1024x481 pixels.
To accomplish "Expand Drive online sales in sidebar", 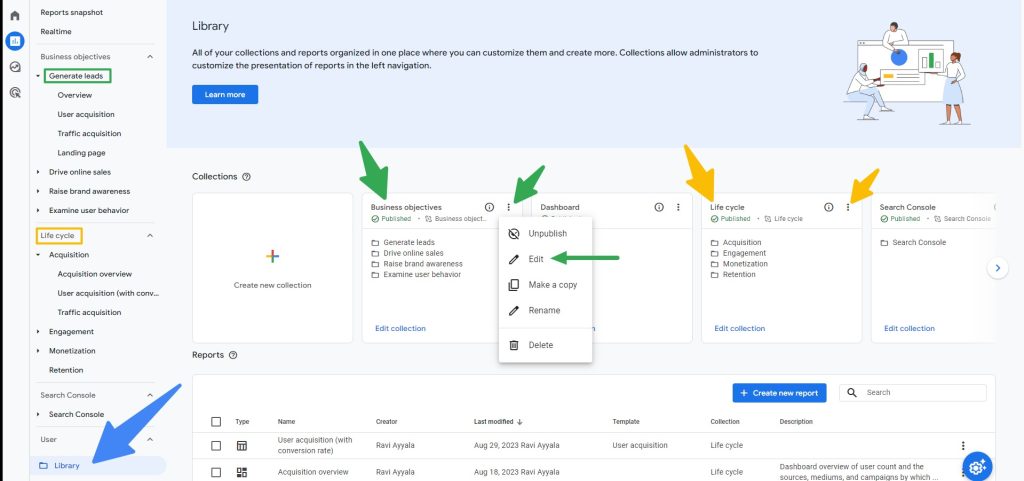I will [39, 172].
